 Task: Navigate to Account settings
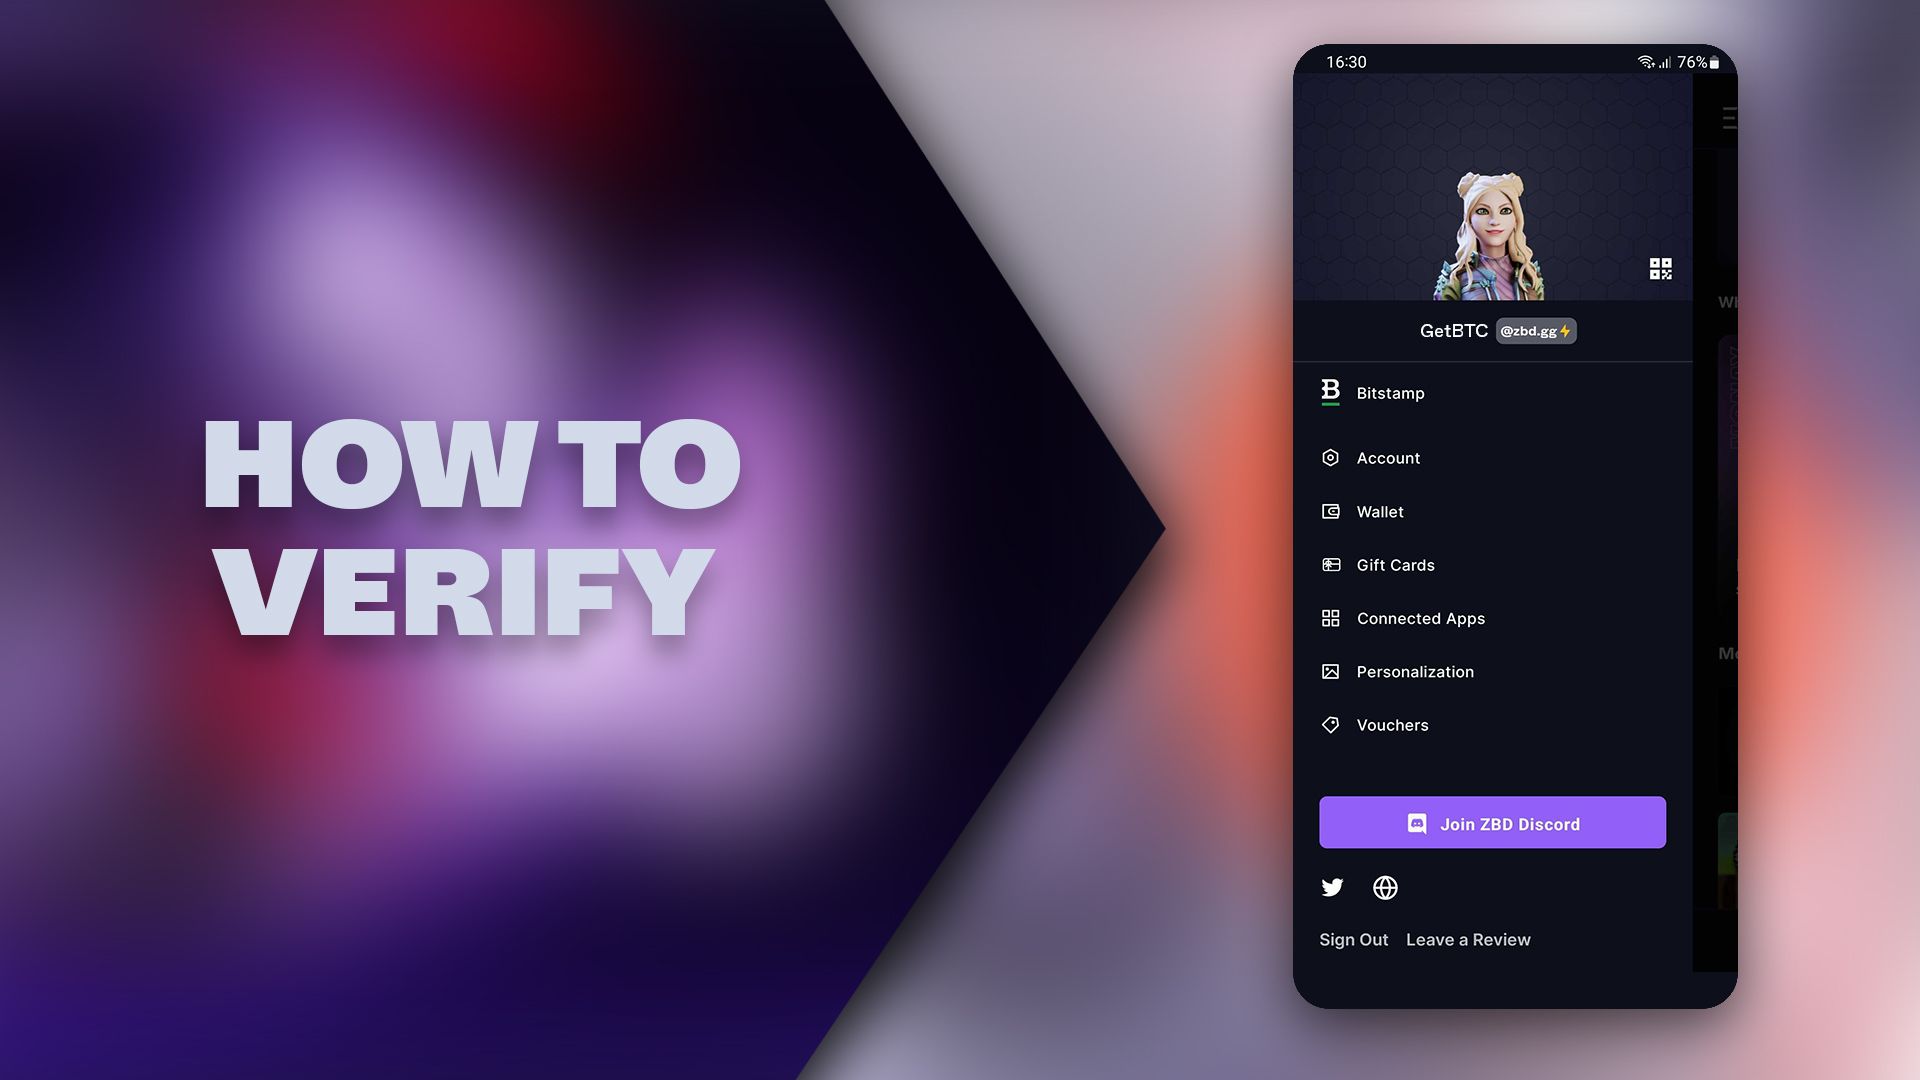(x=1389, y=458)
